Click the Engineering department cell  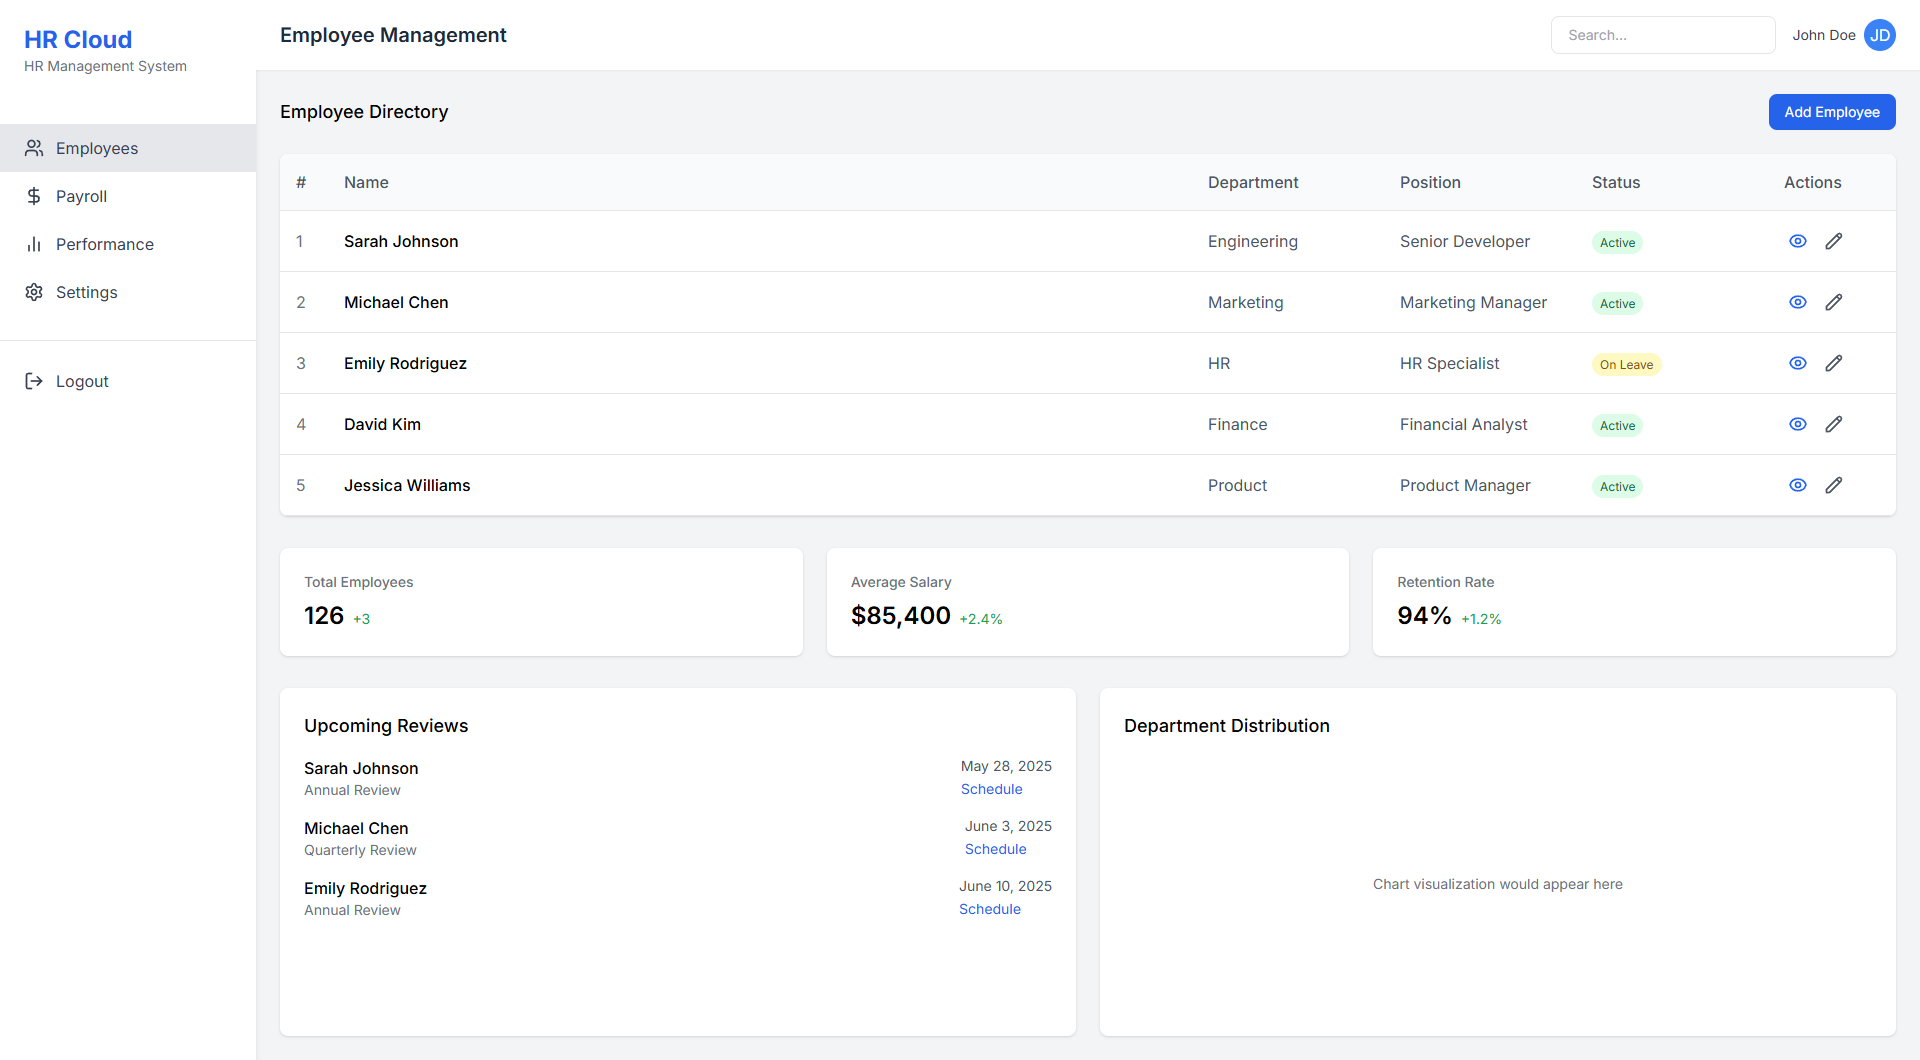[x=1253, y=241]
